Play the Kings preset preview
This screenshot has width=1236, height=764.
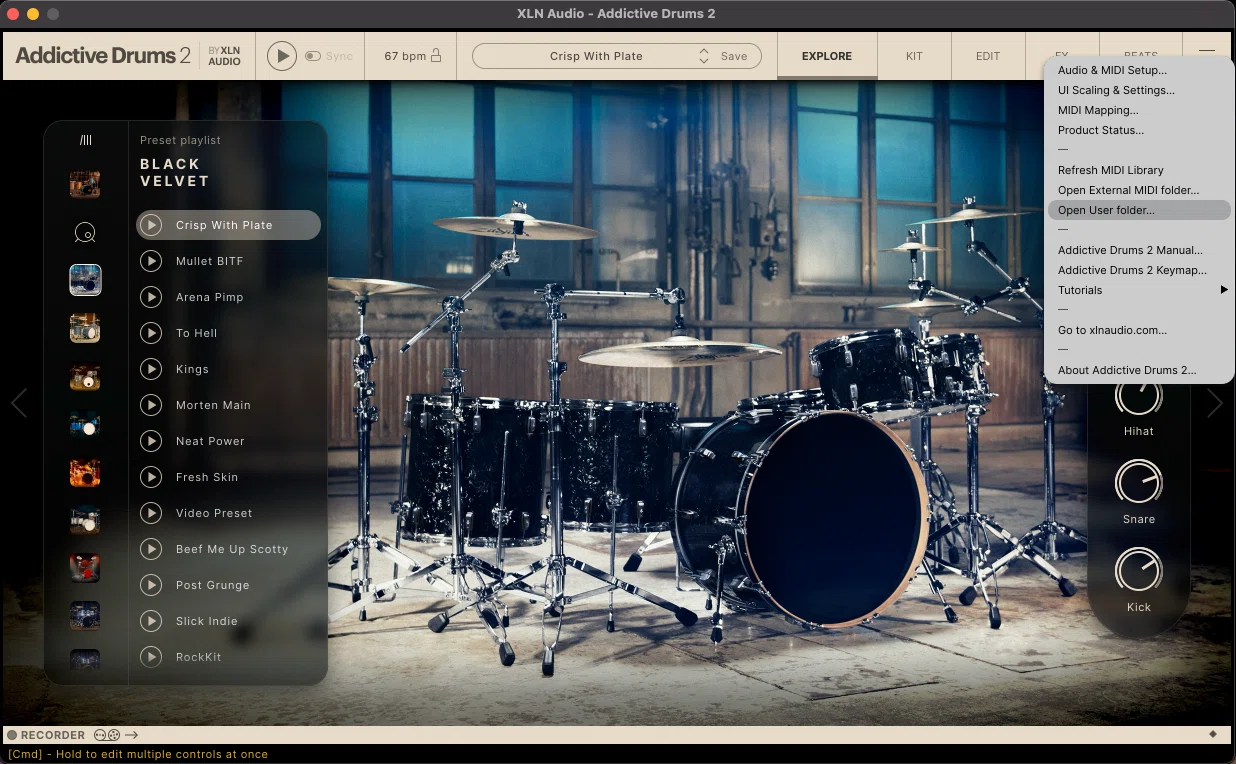pyautogui.click(x=151, y=369)
